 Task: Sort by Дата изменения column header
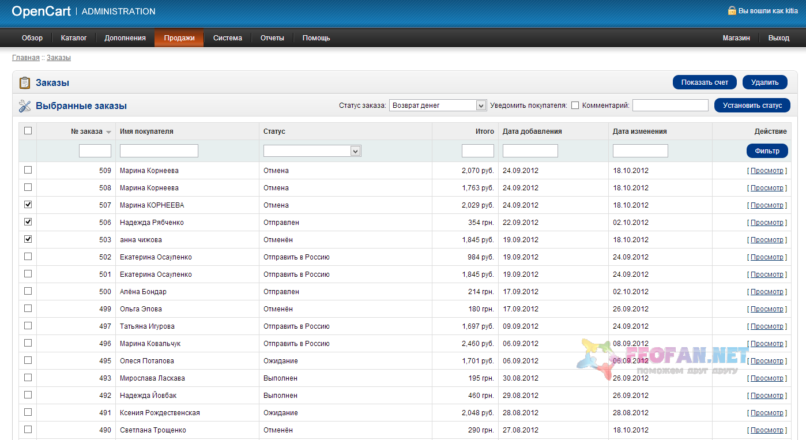click(x=639, y=132)
